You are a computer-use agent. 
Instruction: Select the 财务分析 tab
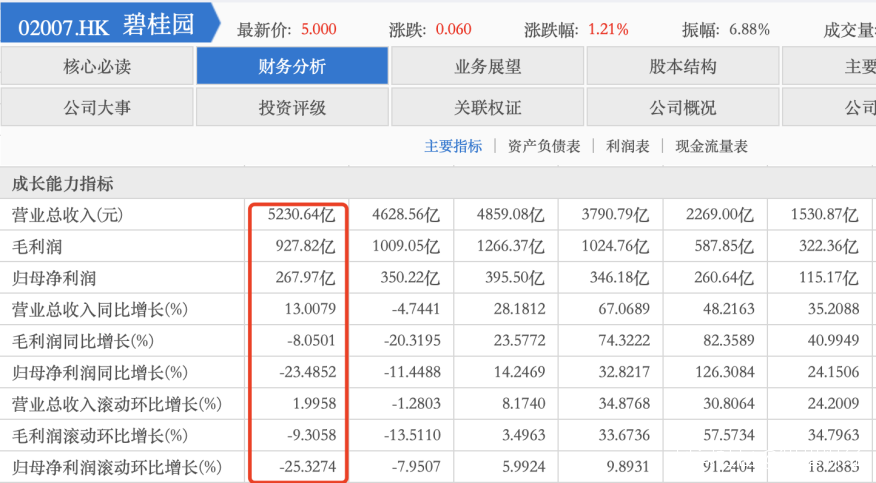292,66
